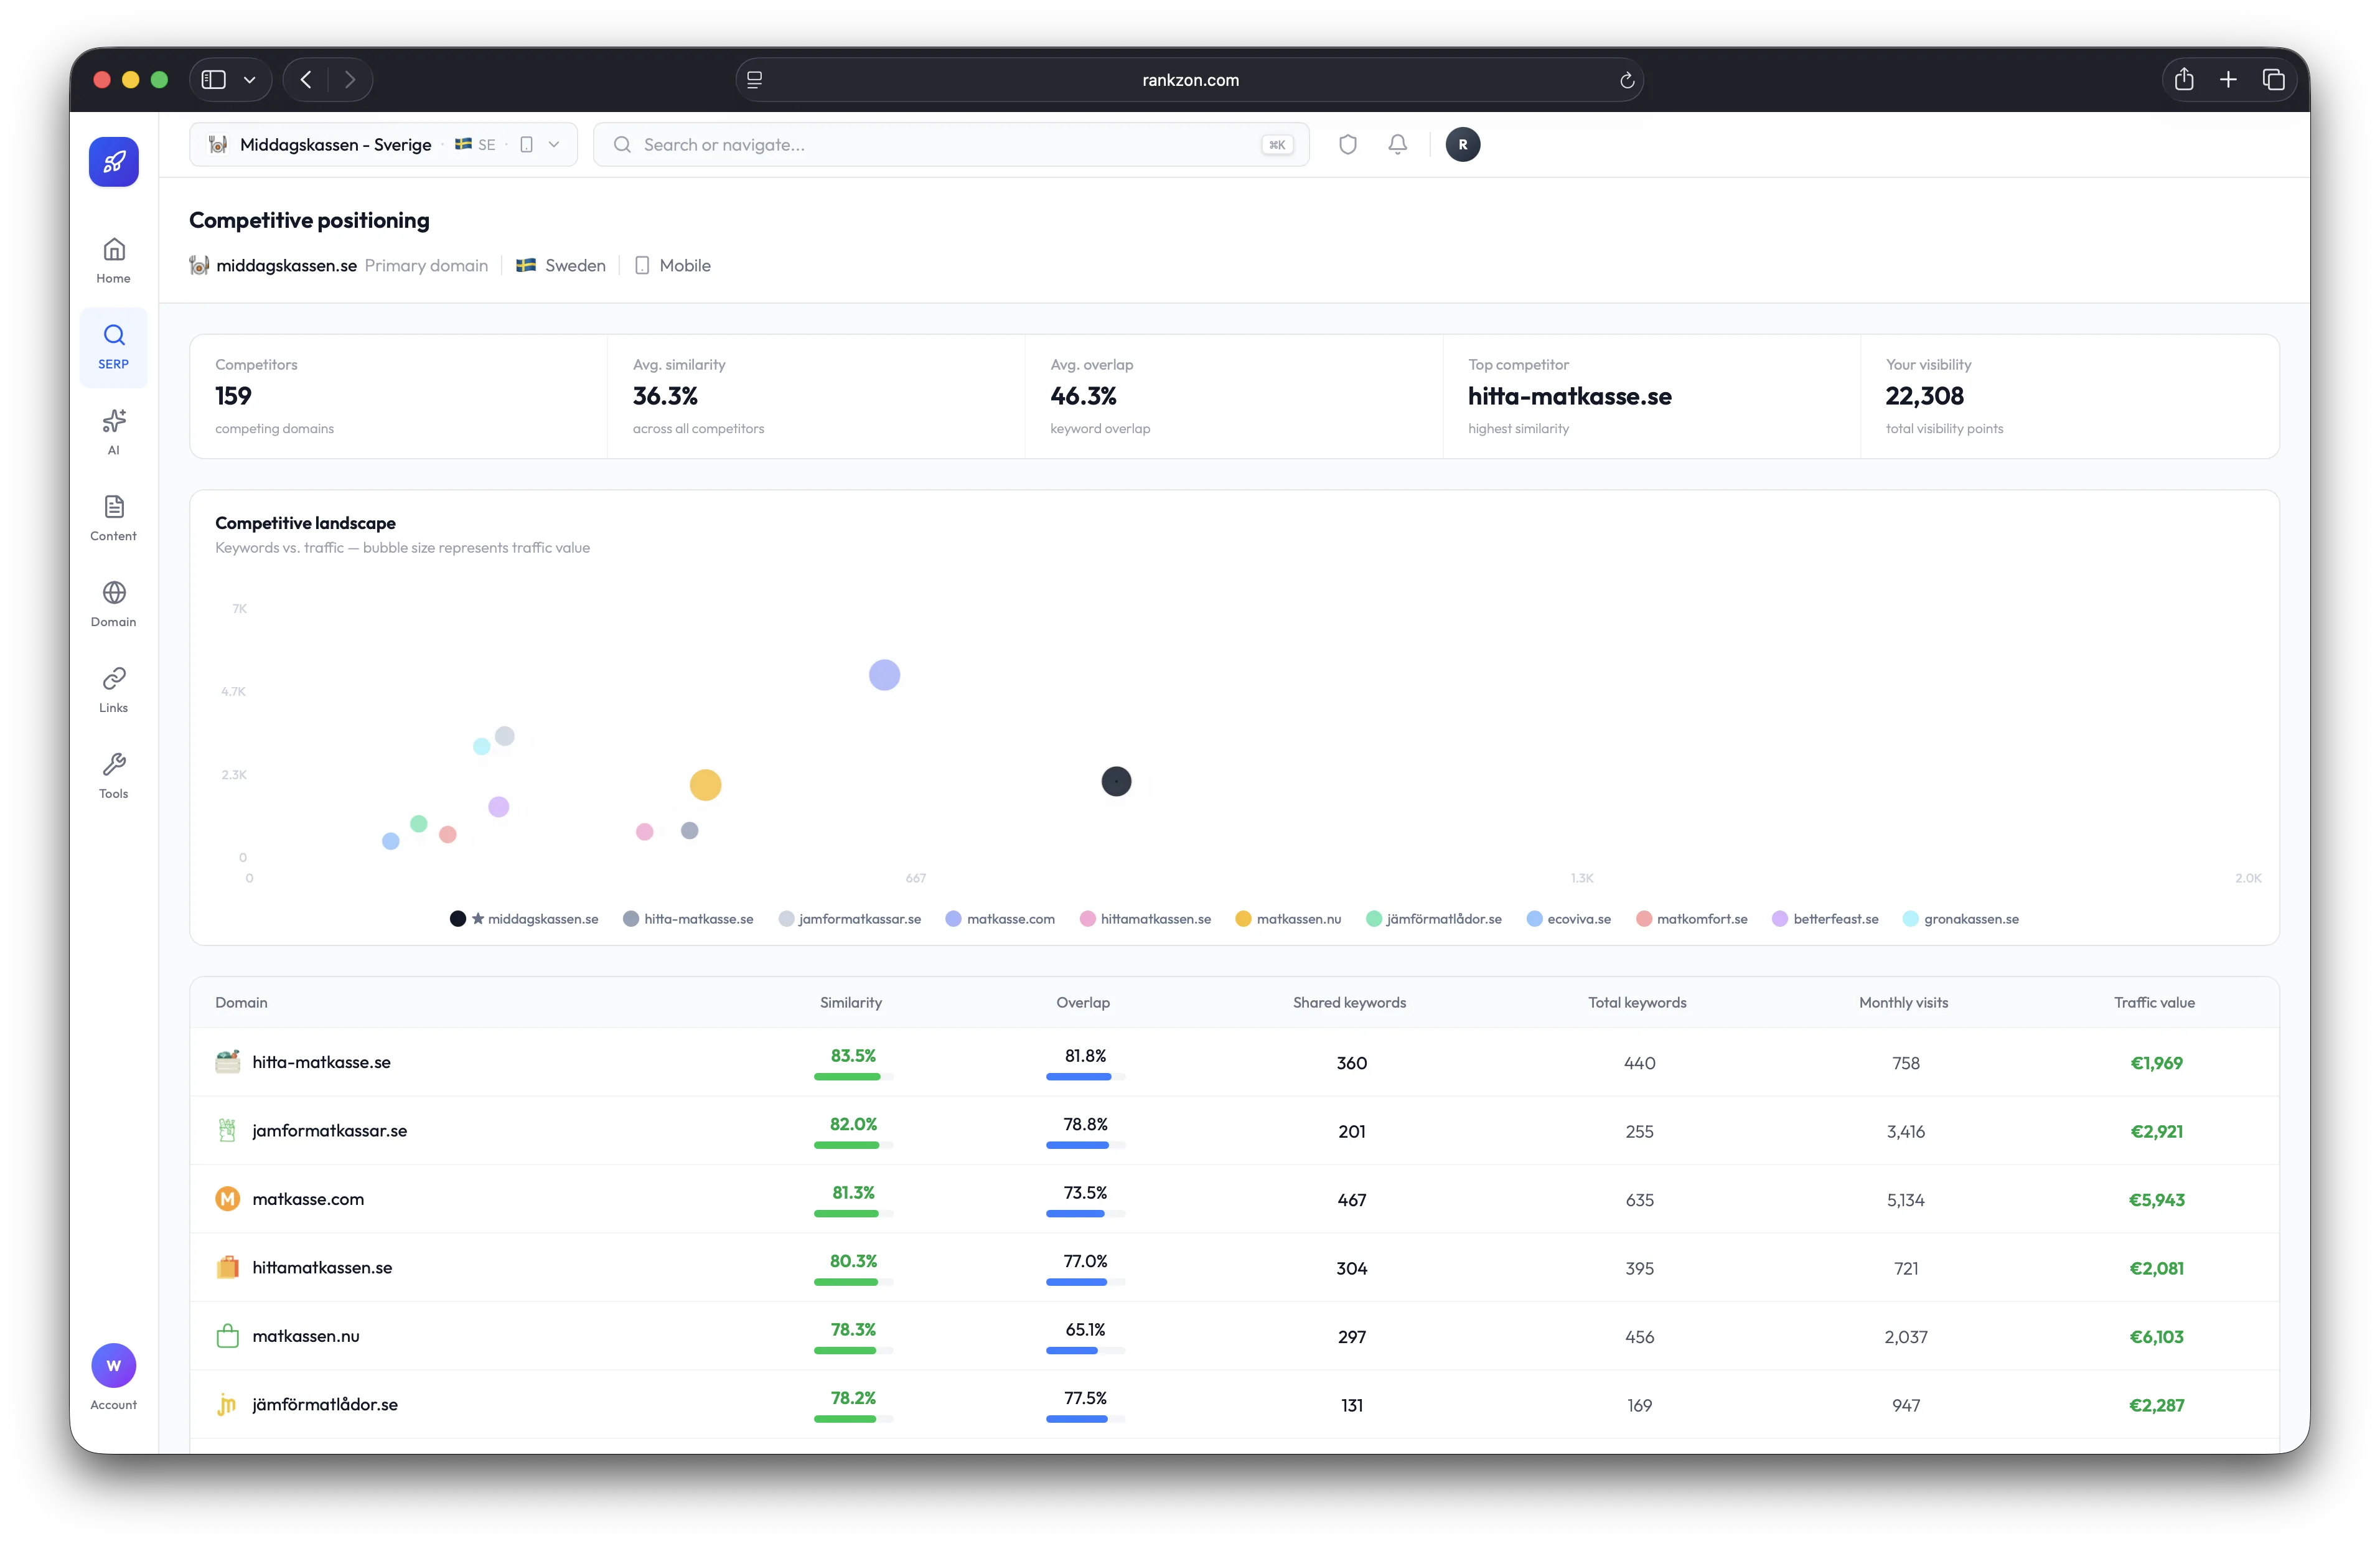Open matkassen.nu domain row link

[306, 1336]
